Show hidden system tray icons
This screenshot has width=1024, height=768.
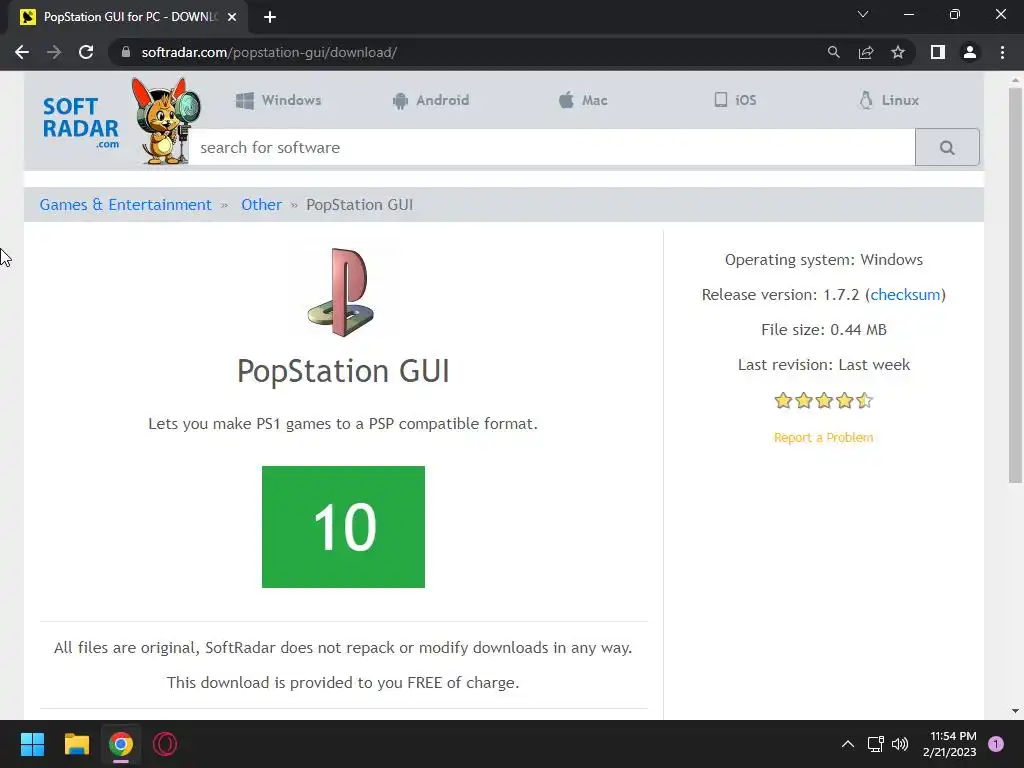coord(848,744)
